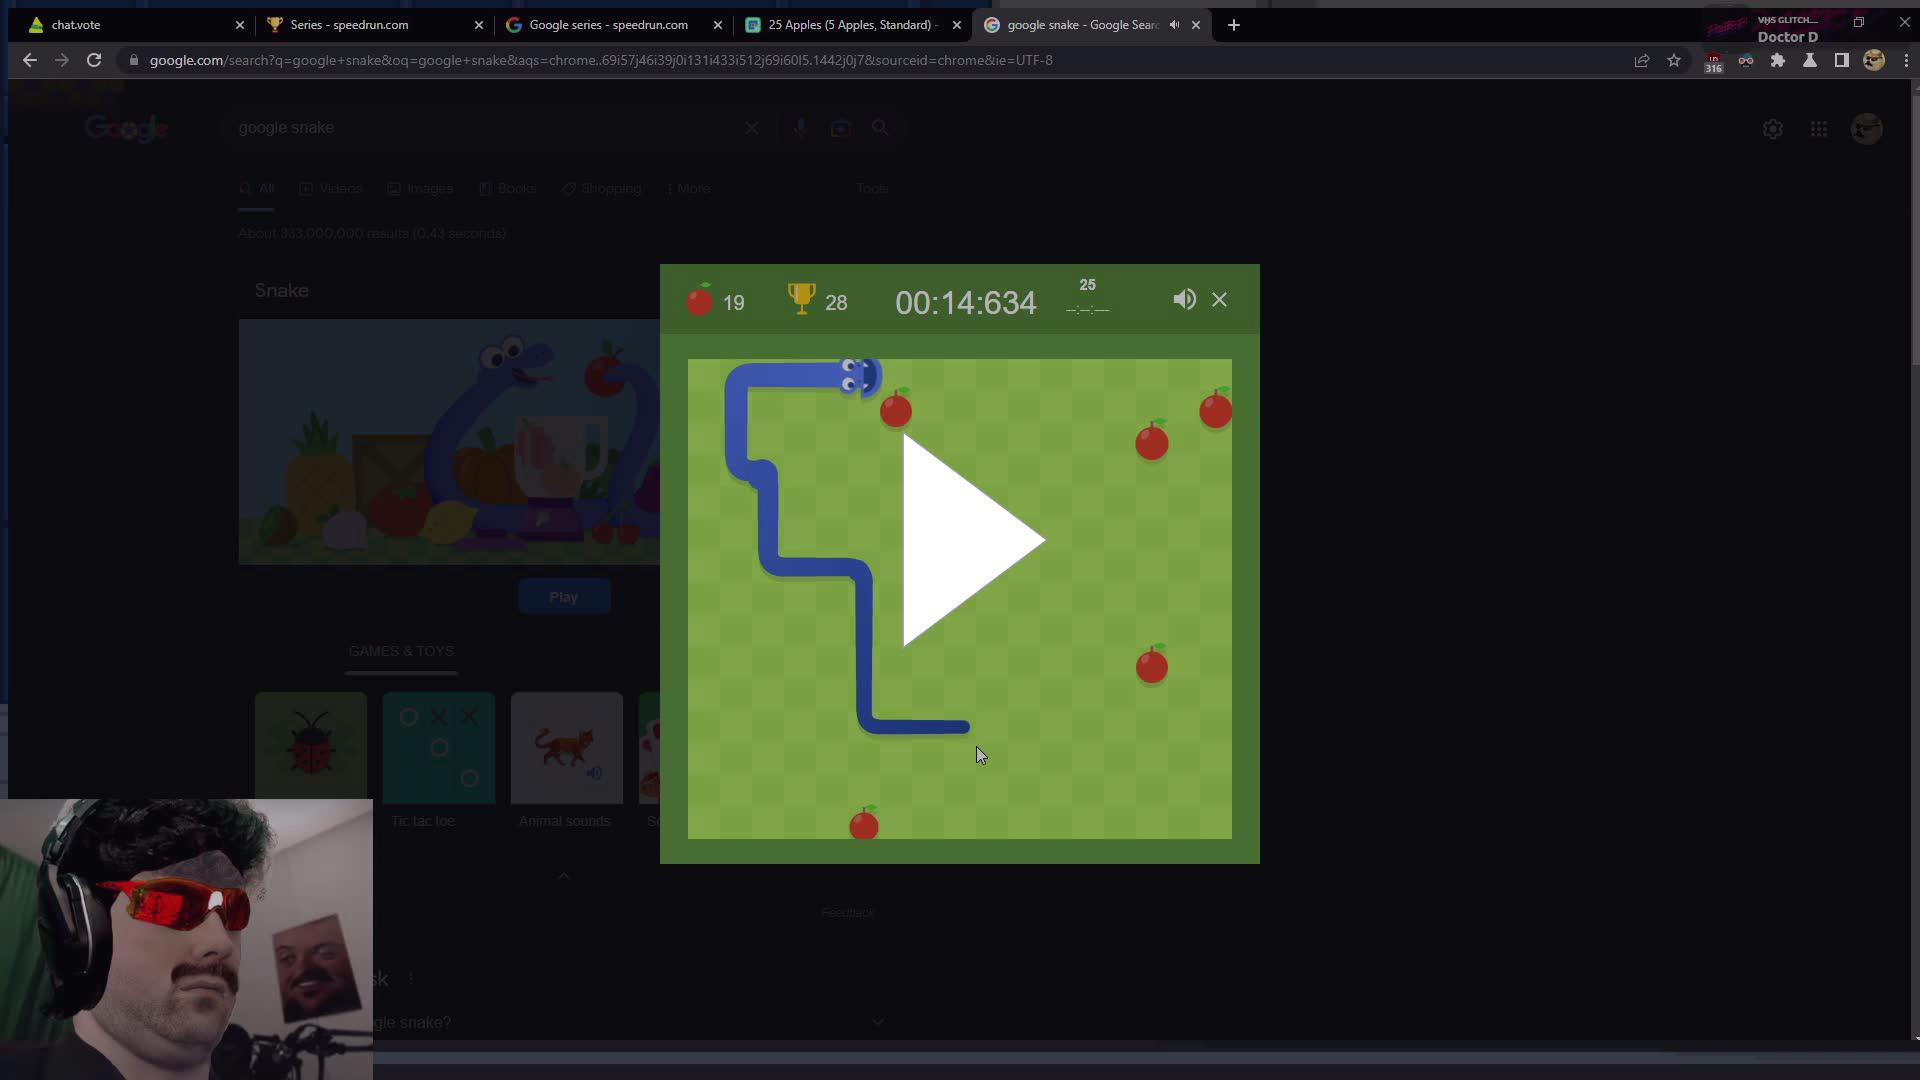Open the Animal sounds card

tap(566, 762)
